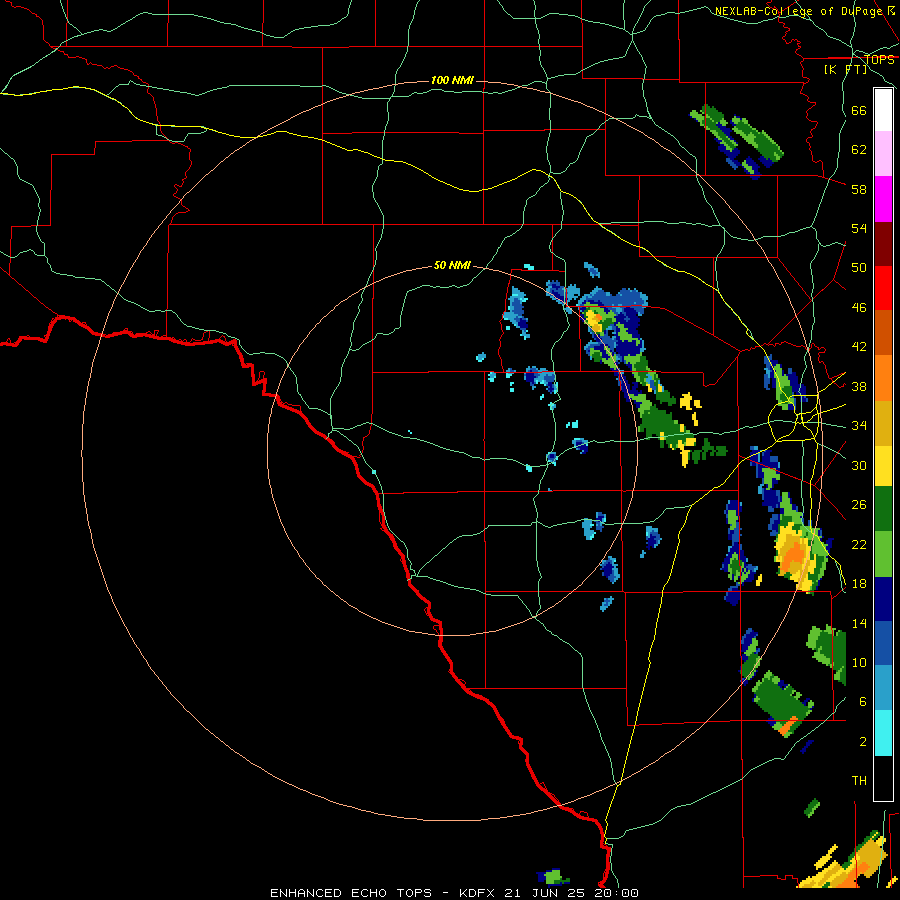Screen dimensions: 900x900
Task: Click the '[K FT]' legend unit label
Action: point(845,69)
